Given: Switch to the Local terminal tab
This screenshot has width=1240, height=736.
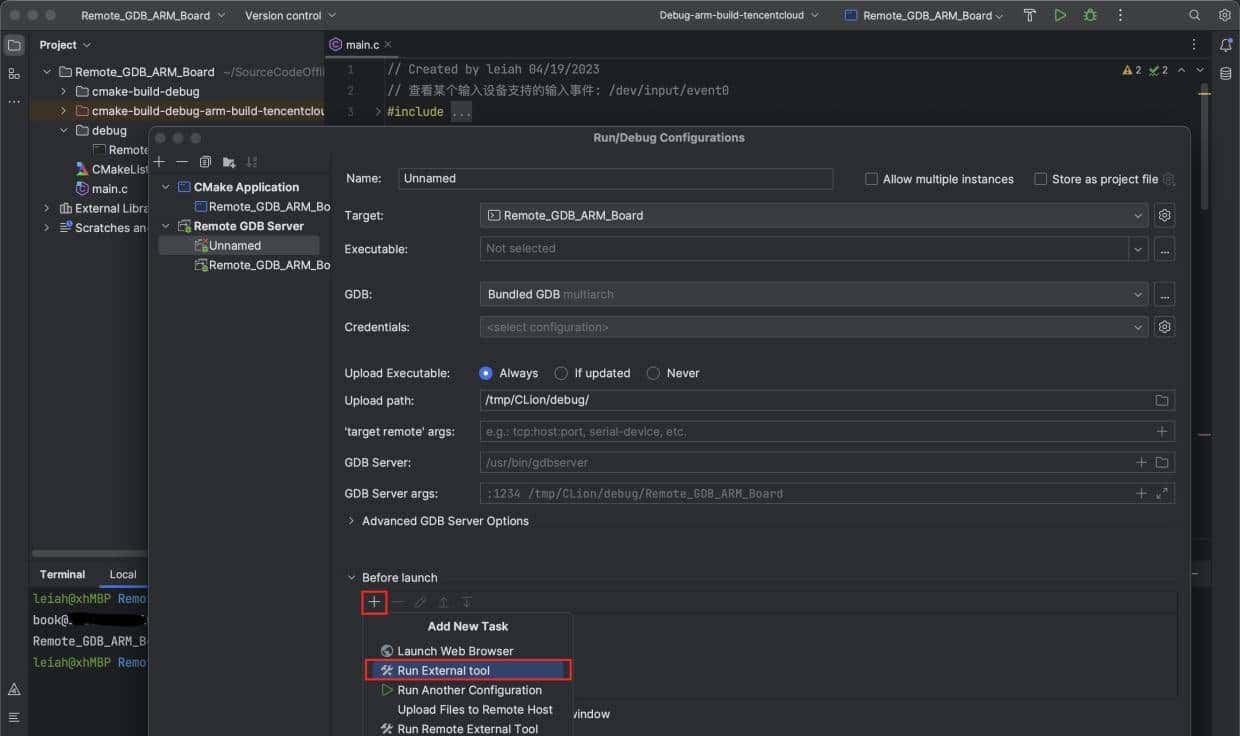Looking at the screenshot, I should (123, 574).
